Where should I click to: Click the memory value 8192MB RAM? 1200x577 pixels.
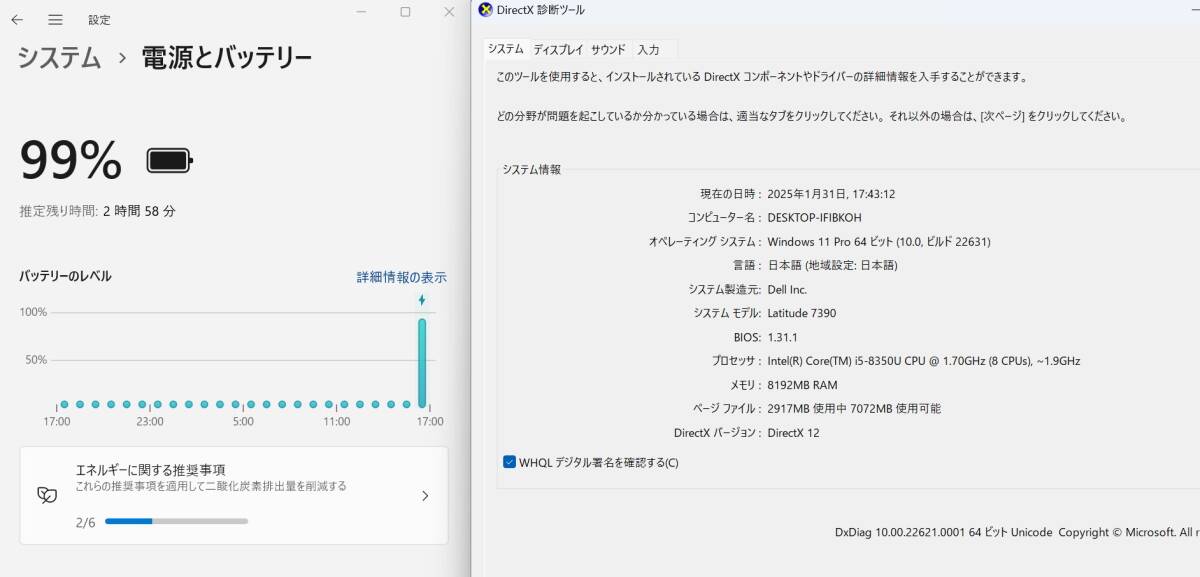pyautogui.click(x=803, y=385)
